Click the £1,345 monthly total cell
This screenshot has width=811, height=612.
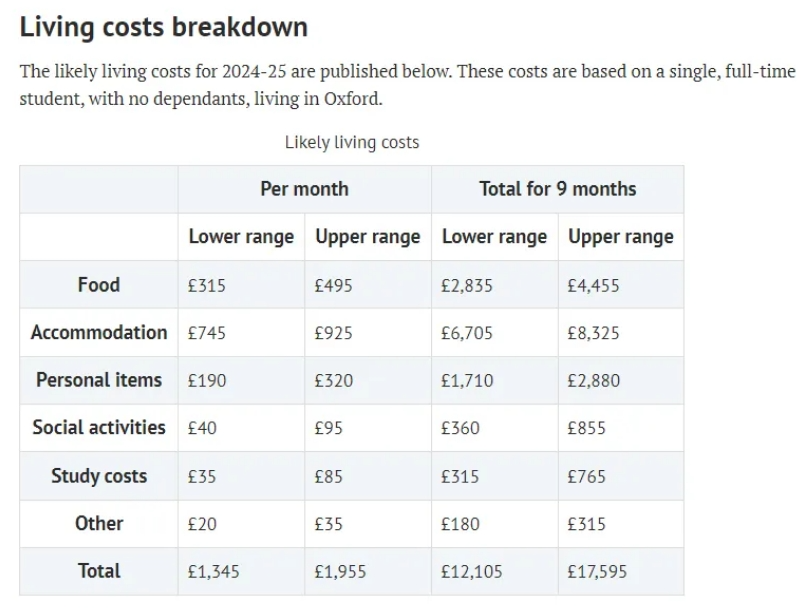[x=213, y=572]
